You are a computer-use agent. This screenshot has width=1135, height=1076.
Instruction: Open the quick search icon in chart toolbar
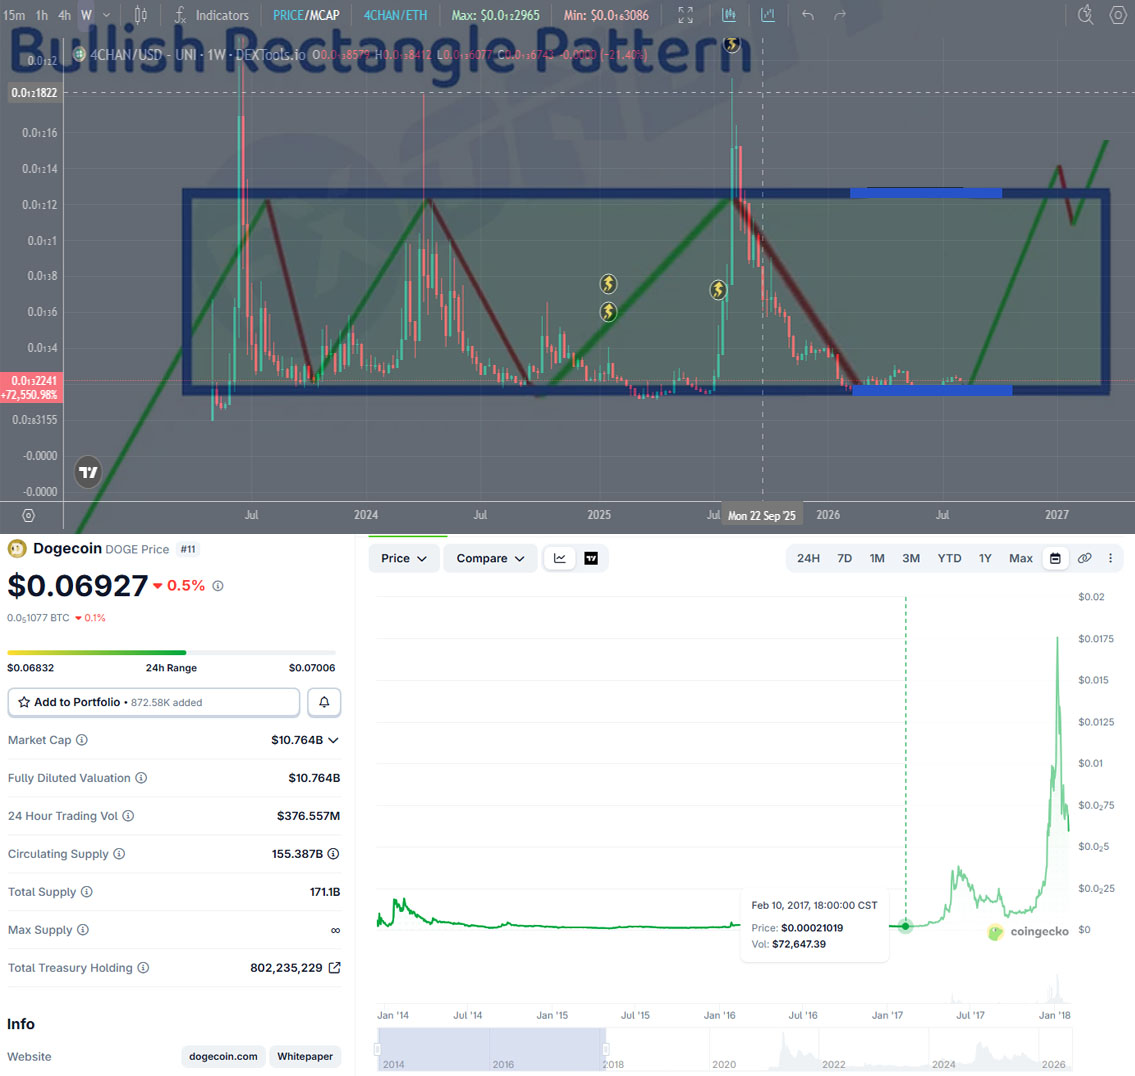pos(1085,14)
